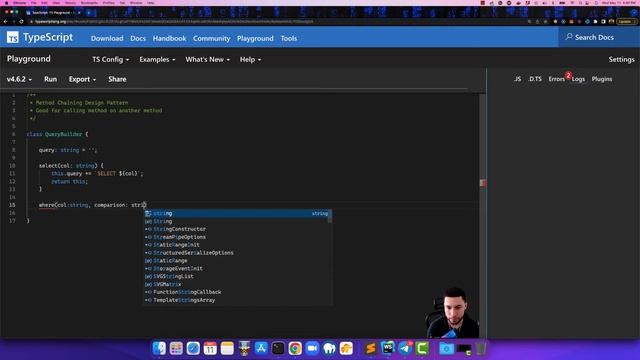Open the Tools nav link
Image resolution: width=640 pixels, height=360 pixels.
pyautogui.click(x=289, y=38)
